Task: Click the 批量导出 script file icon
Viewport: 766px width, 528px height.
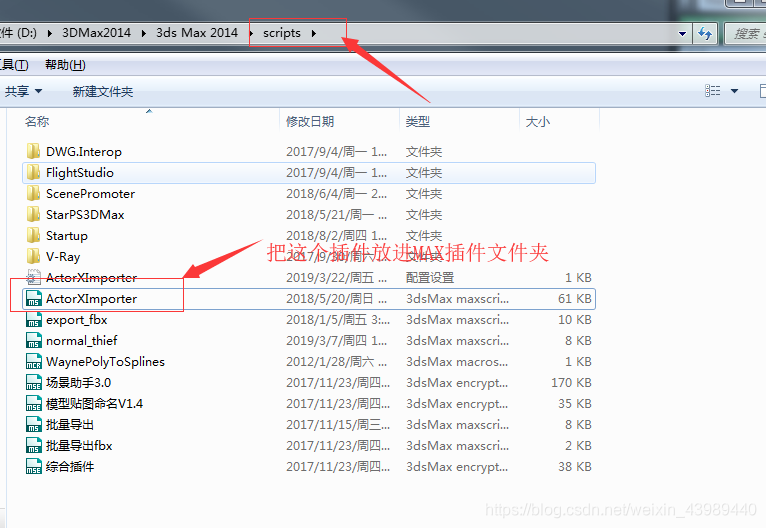Action: 33,424
